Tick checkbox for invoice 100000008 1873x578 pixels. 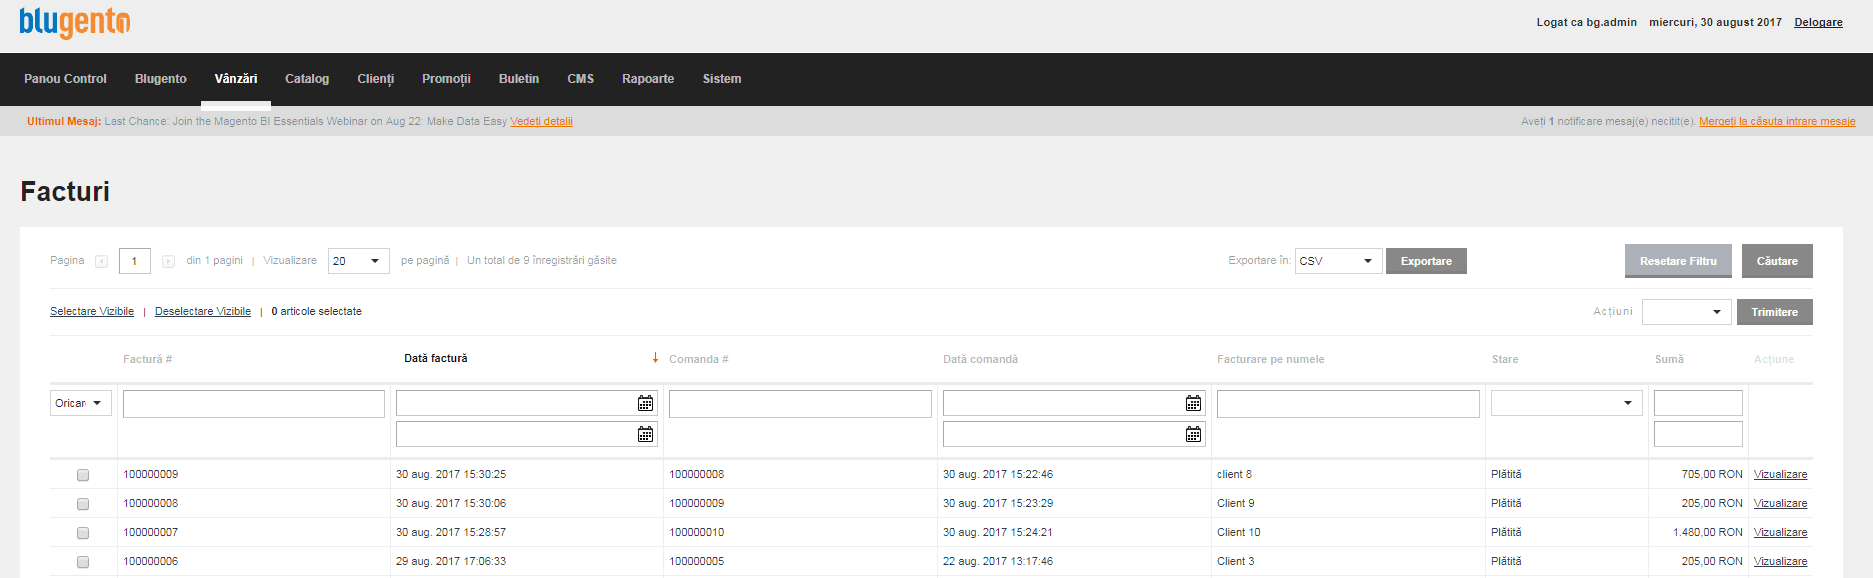tap(83, 504)
